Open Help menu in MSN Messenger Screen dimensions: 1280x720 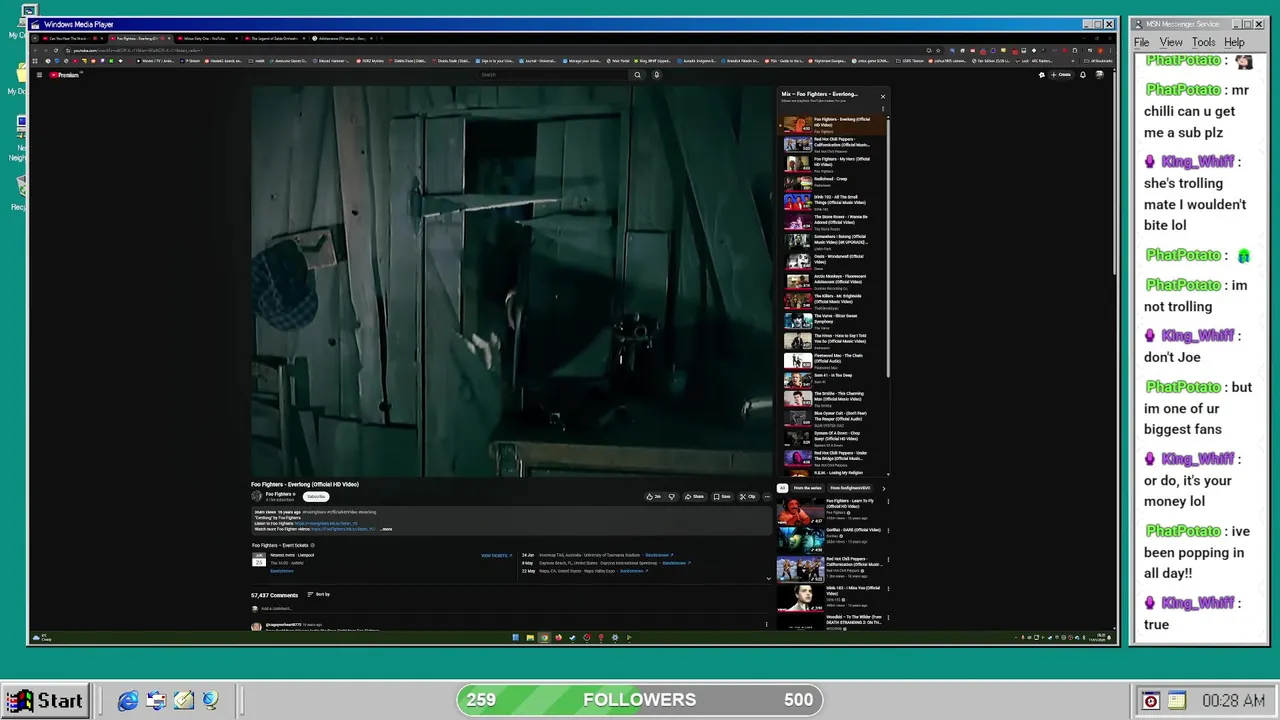tap(1235, 42)
